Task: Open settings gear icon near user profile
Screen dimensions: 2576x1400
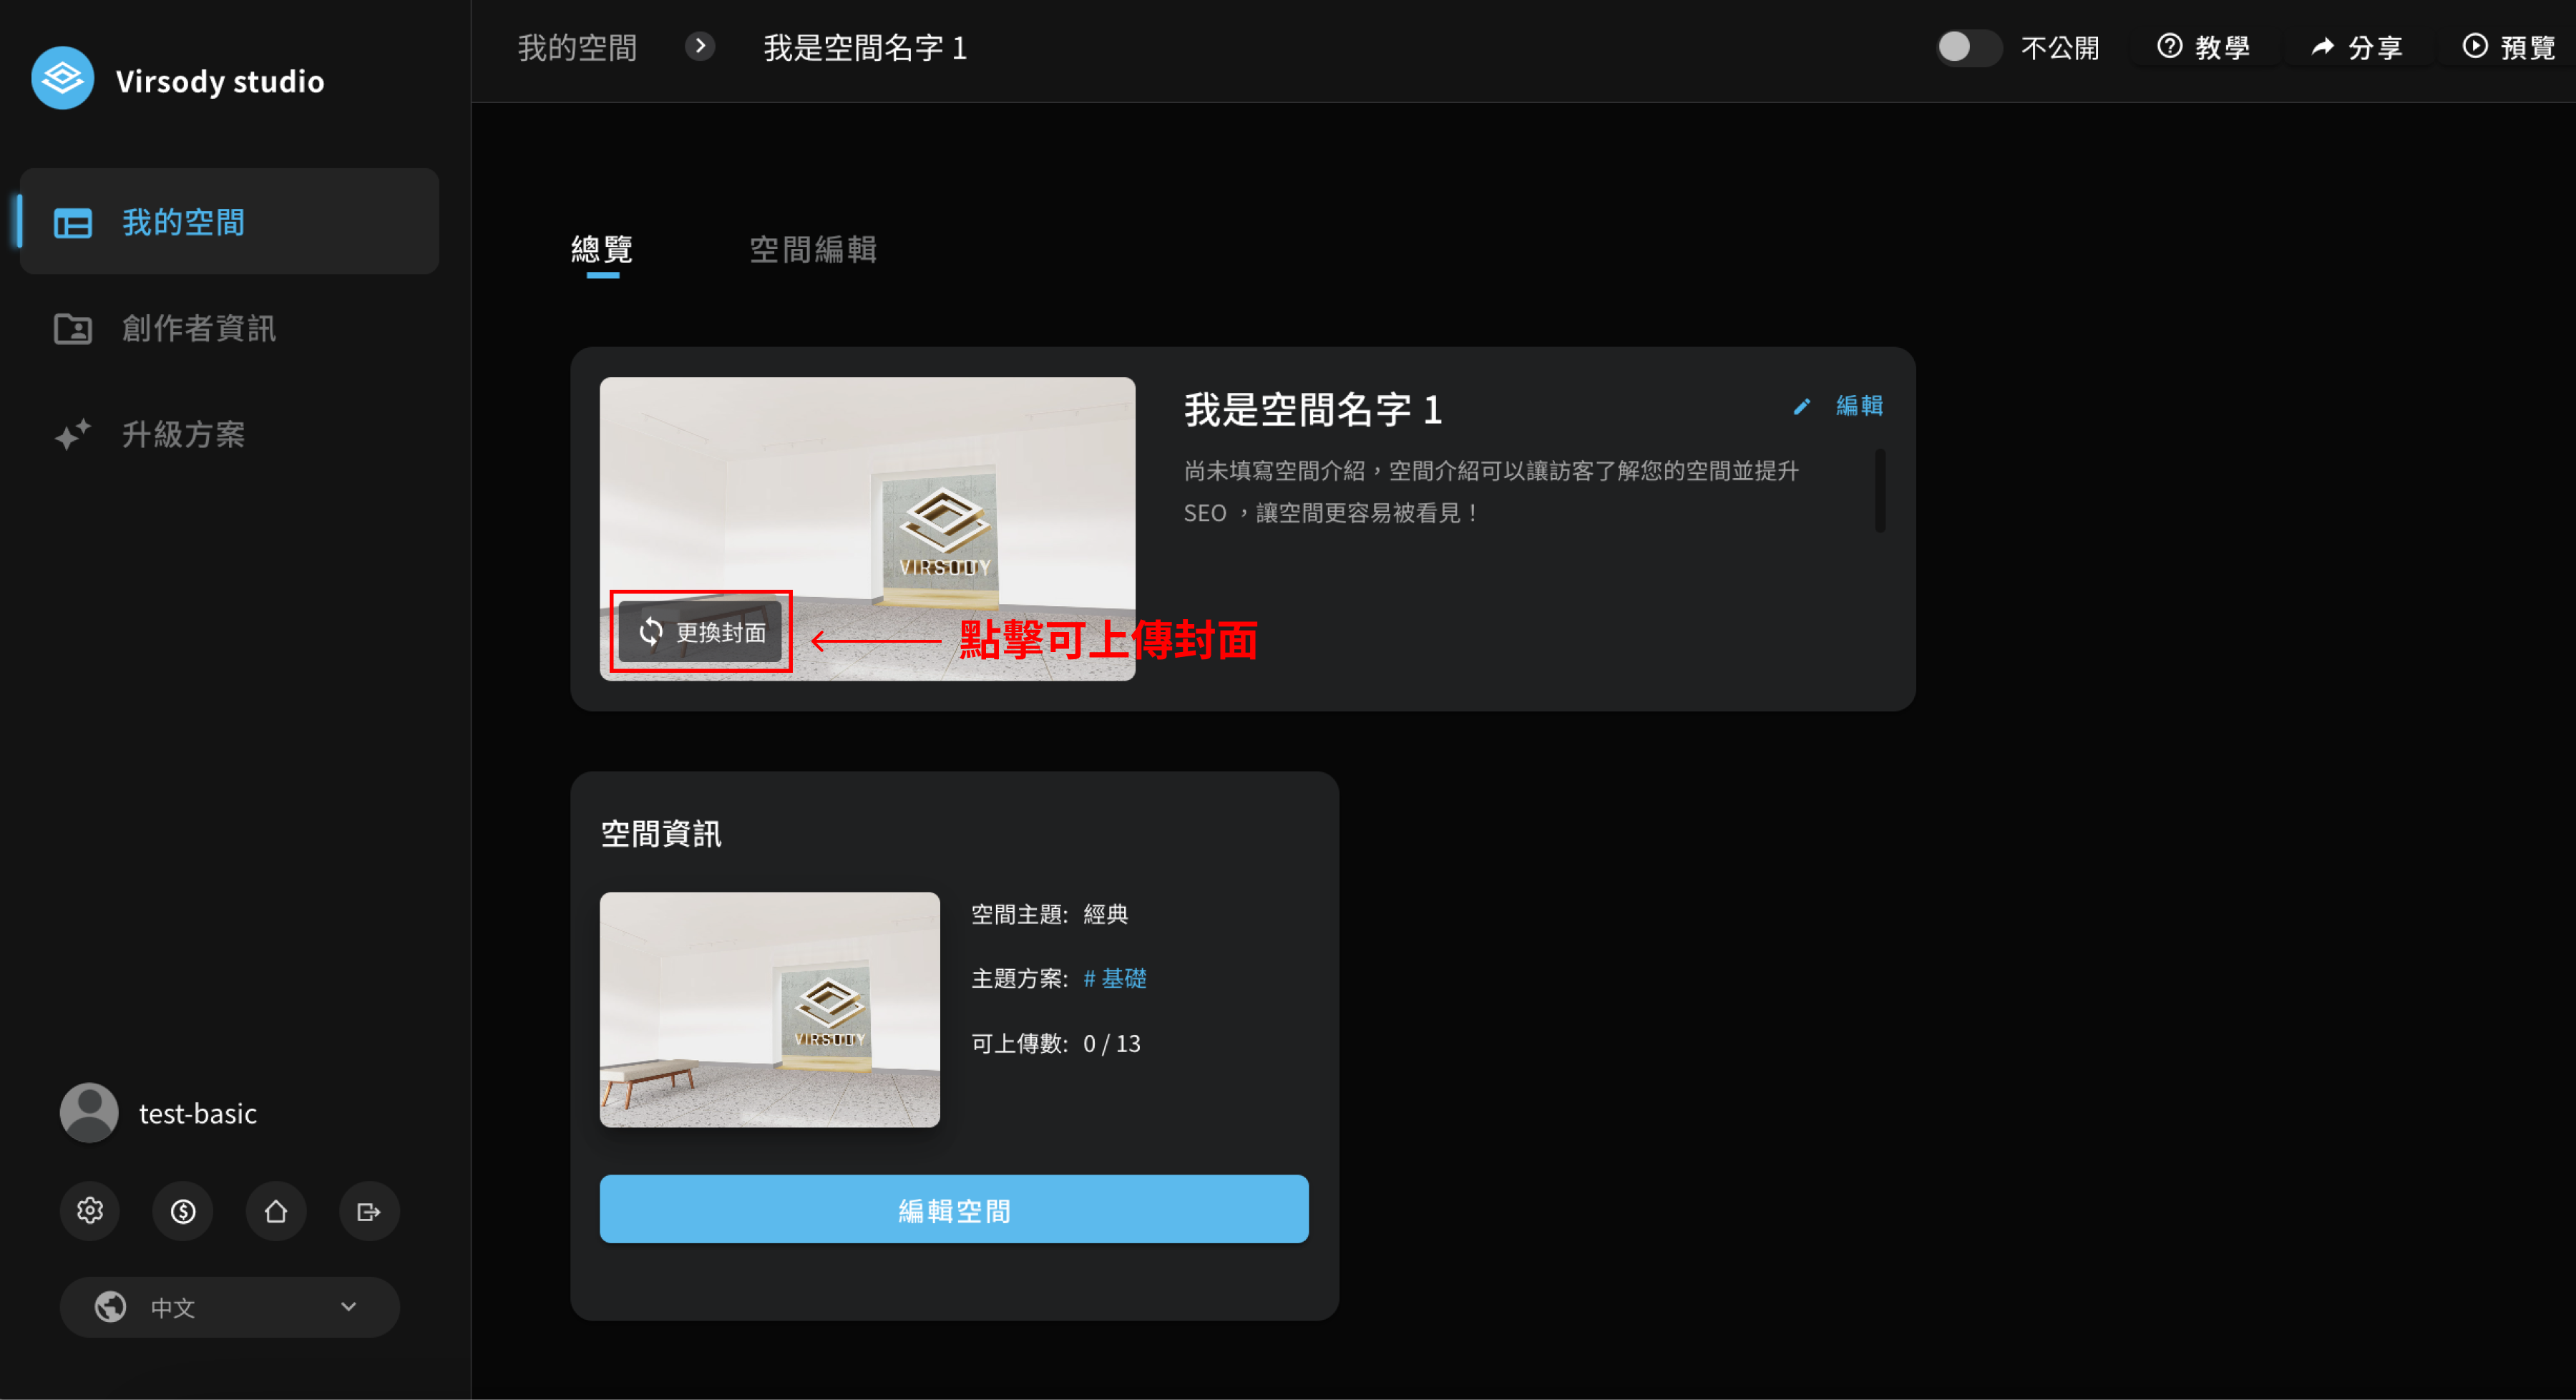Action: coord(90,1211)
